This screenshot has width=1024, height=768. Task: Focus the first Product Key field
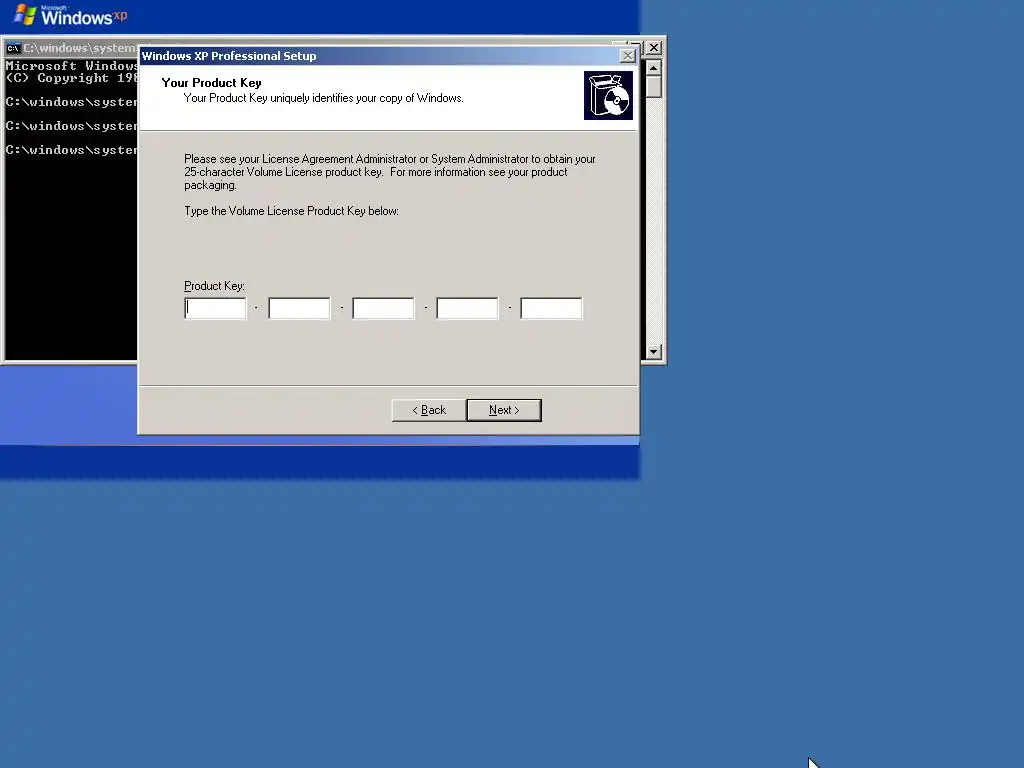tap(216, 308)
